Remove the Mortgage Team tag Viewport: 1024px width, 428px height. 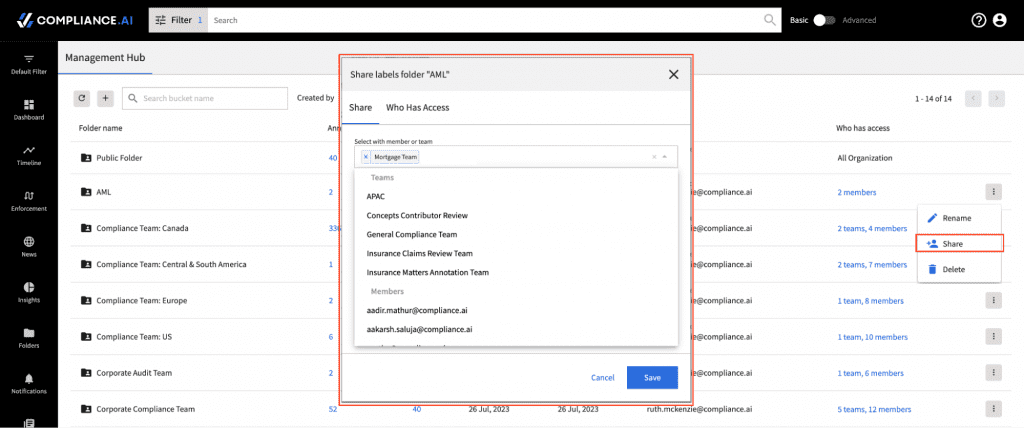[366, 157]
